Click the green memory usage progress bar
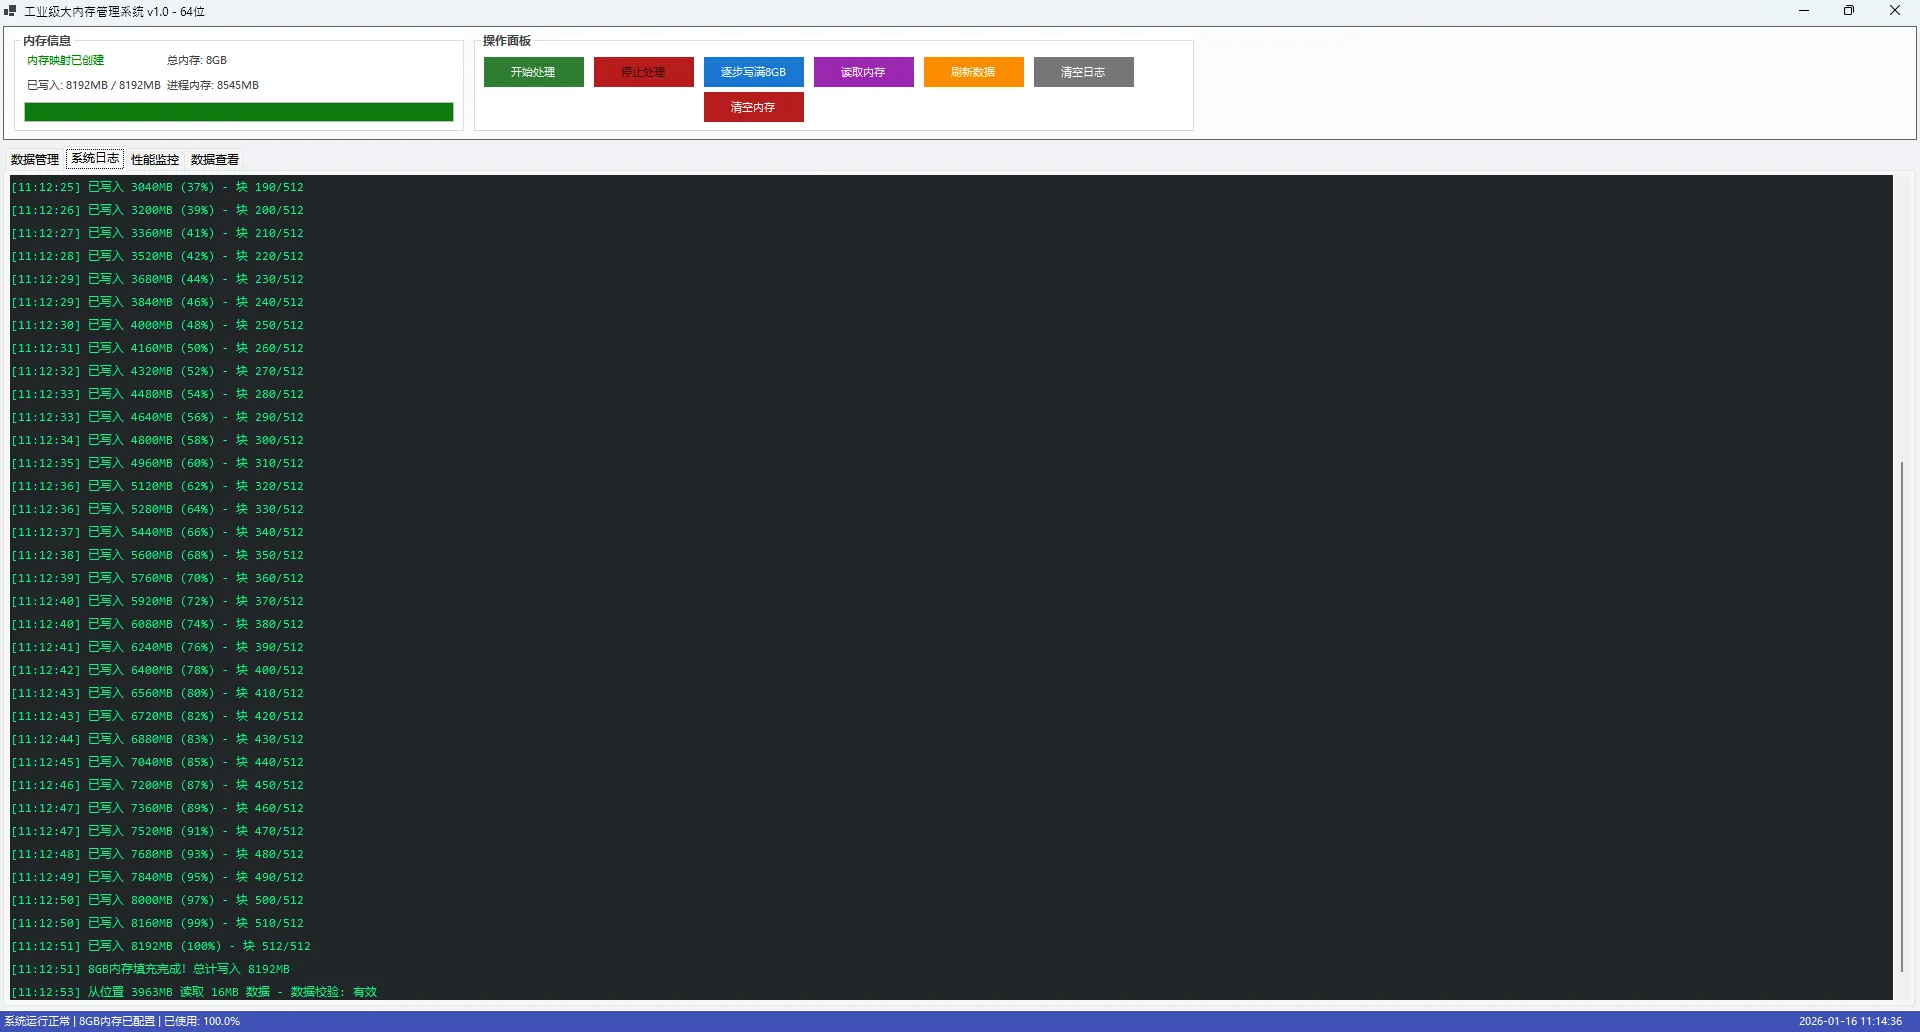Image resolution: width=1920 pixels, height=1032 pixels. click(x=238, y=112)
